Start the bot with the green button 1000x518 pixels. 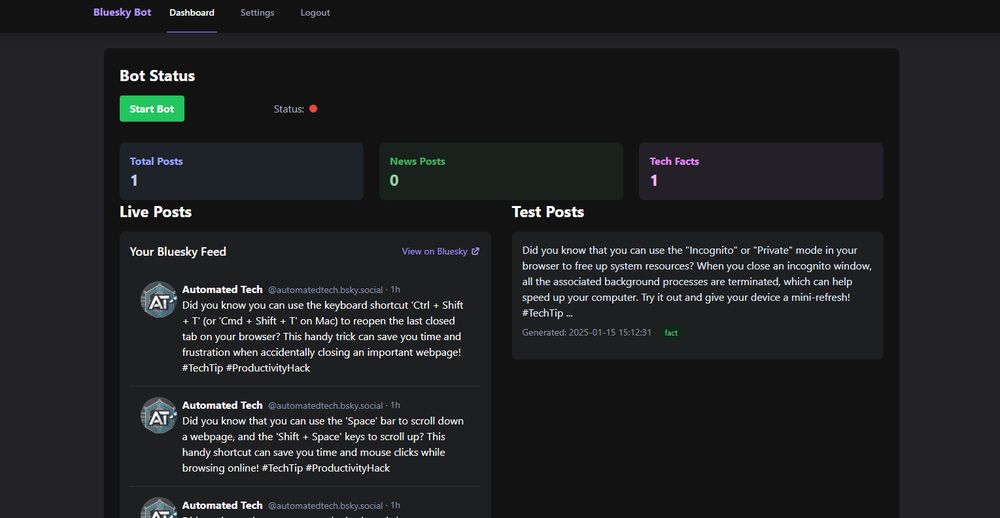pyautogui.click(x=152, y=108)
